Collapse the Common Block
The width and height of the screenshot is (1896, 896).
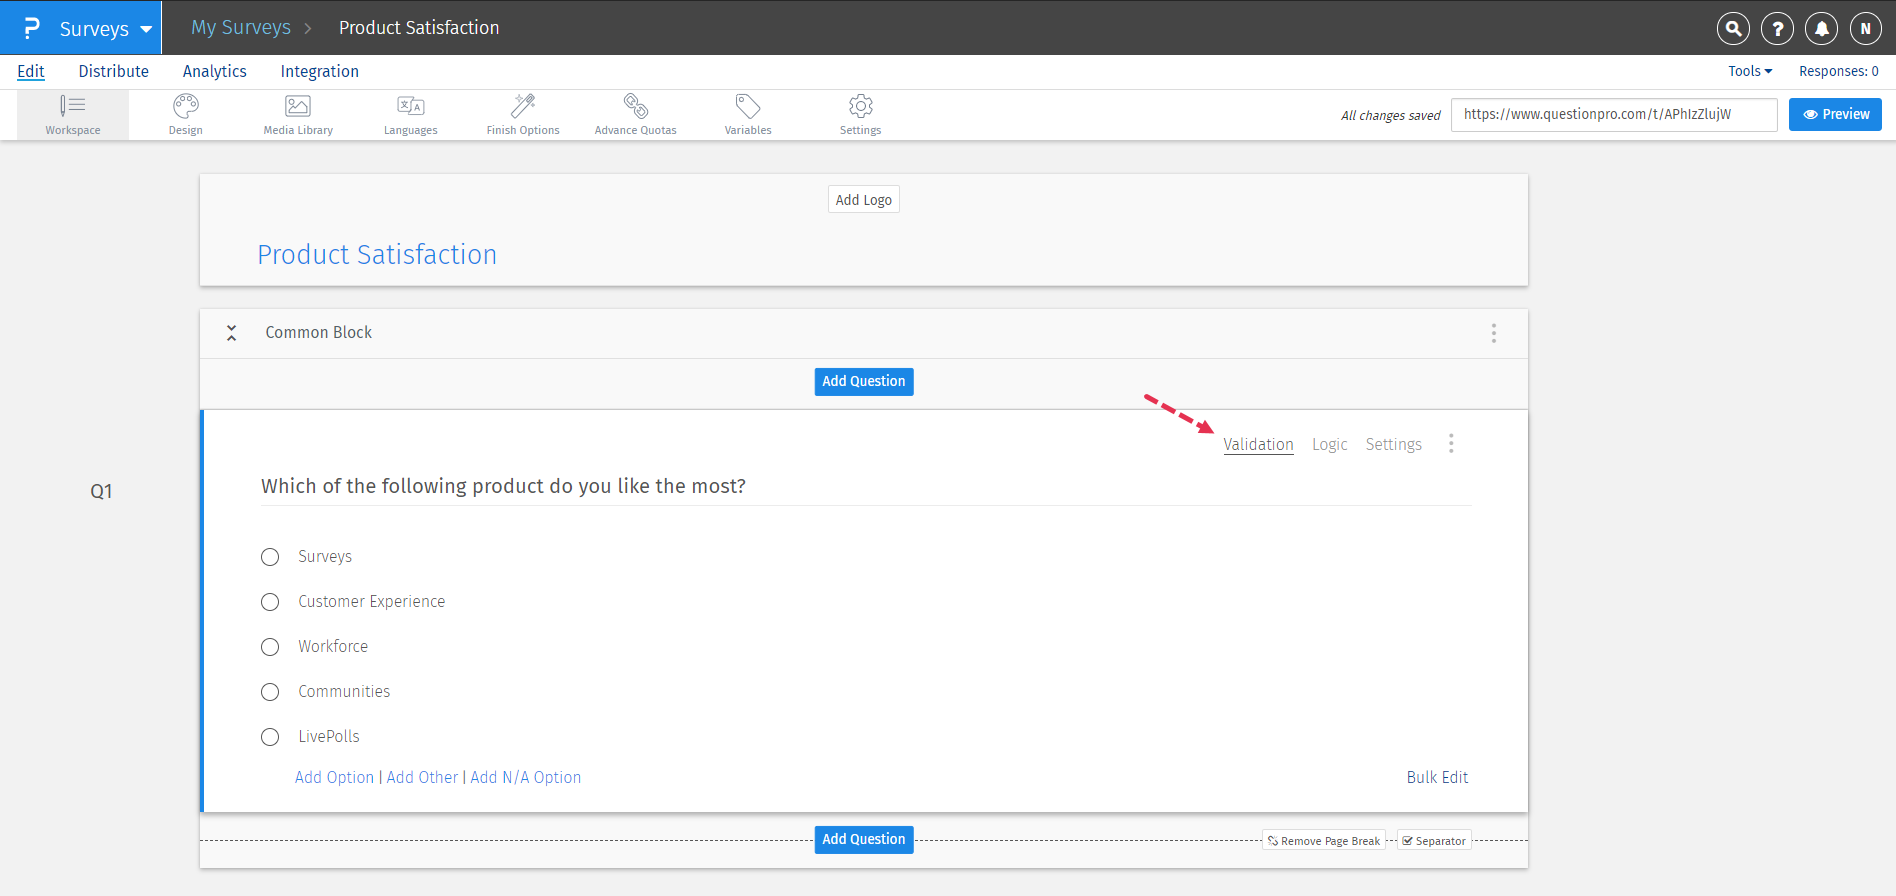pos(231,333)
